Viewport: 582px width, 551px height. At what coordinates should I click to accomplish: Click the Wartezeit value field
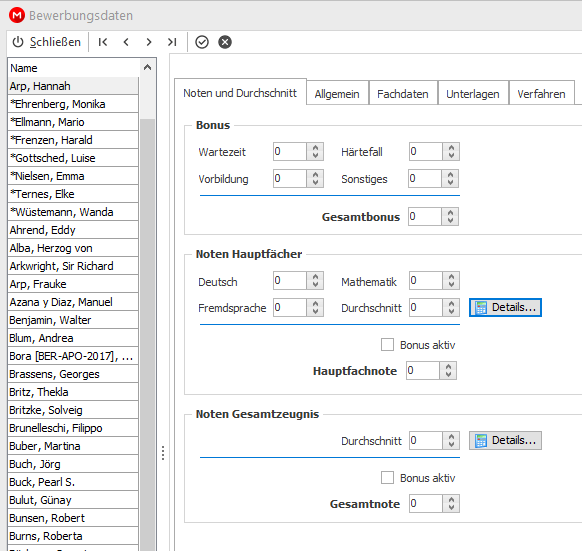(290, 151)
